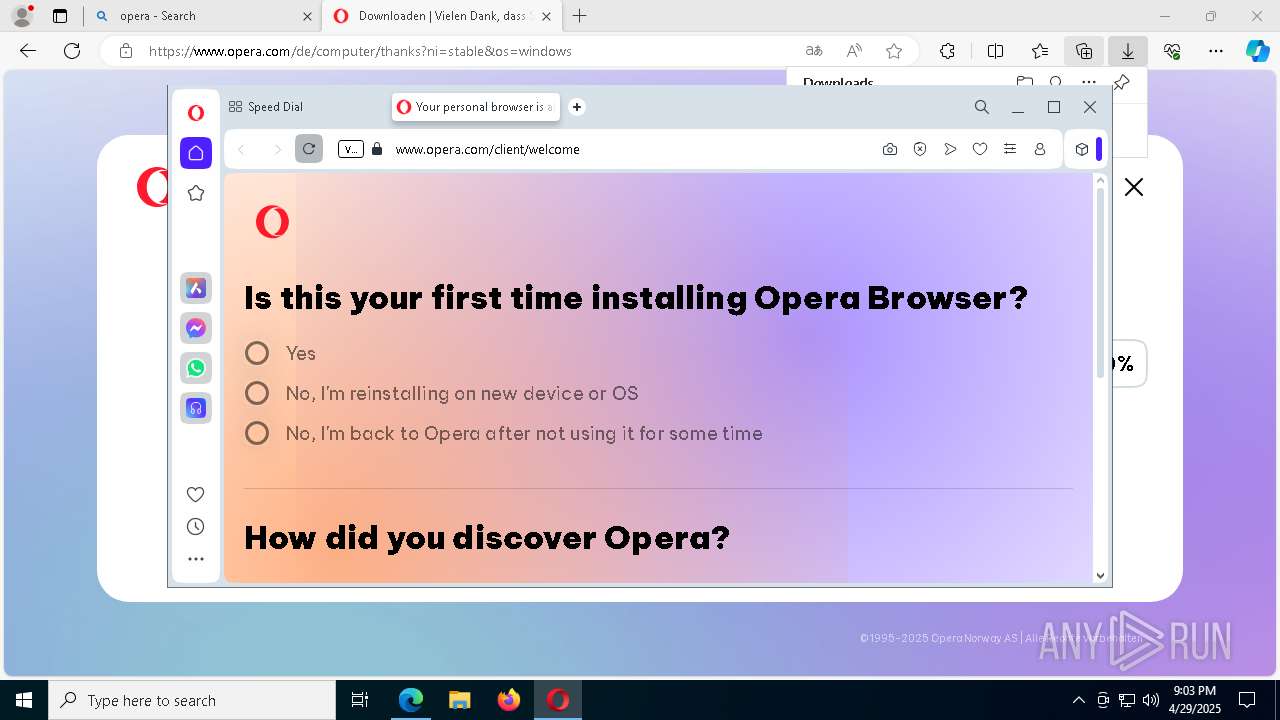Click the Opera sidebar Home button
Image resolution: width=1280 pixels, height=720 pixels.
point(196,153)
